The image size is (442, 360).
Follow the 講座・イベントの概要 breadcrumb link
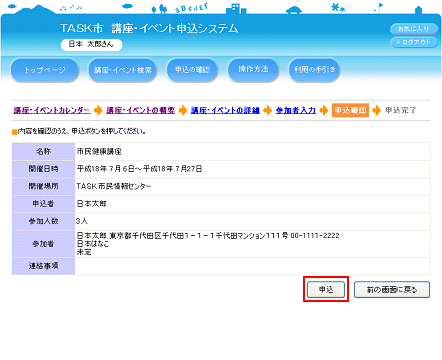[x=140, y=110]
